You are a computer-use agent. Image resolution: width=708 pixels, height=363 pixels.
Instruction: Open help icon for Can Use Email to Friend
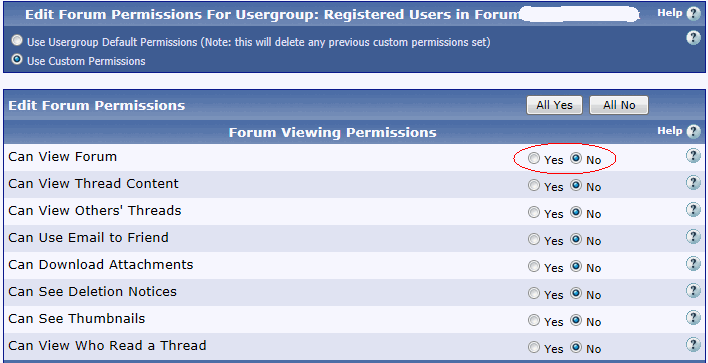coord(693,237)
